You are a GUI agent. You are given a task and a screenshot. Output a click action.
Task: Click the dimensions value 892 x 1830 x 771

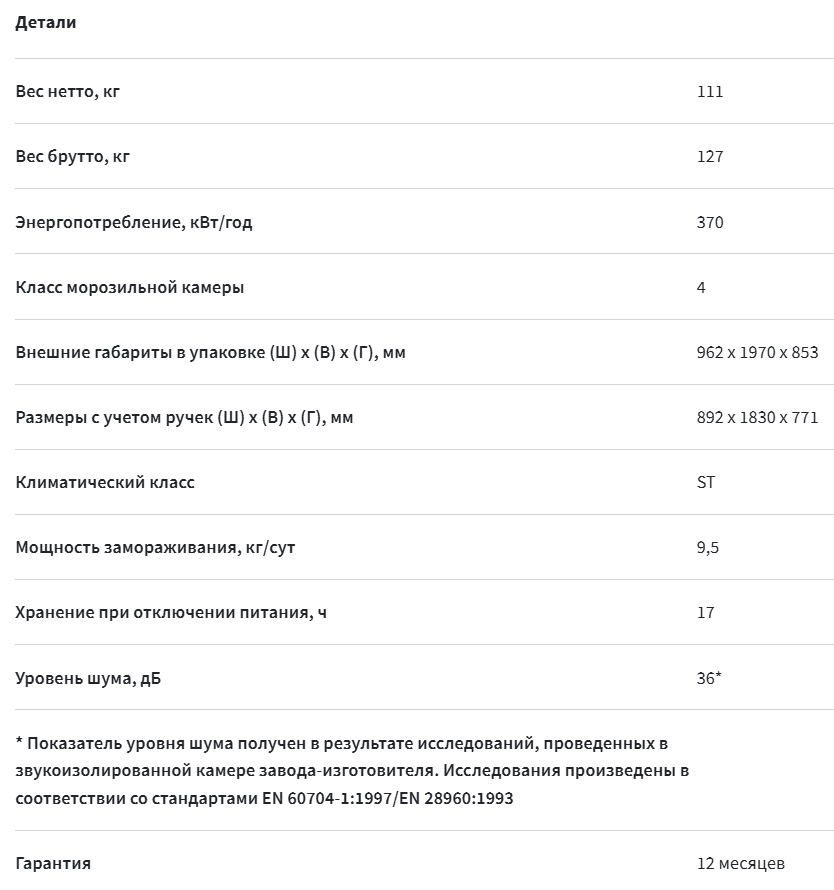[x=757, y=418]
